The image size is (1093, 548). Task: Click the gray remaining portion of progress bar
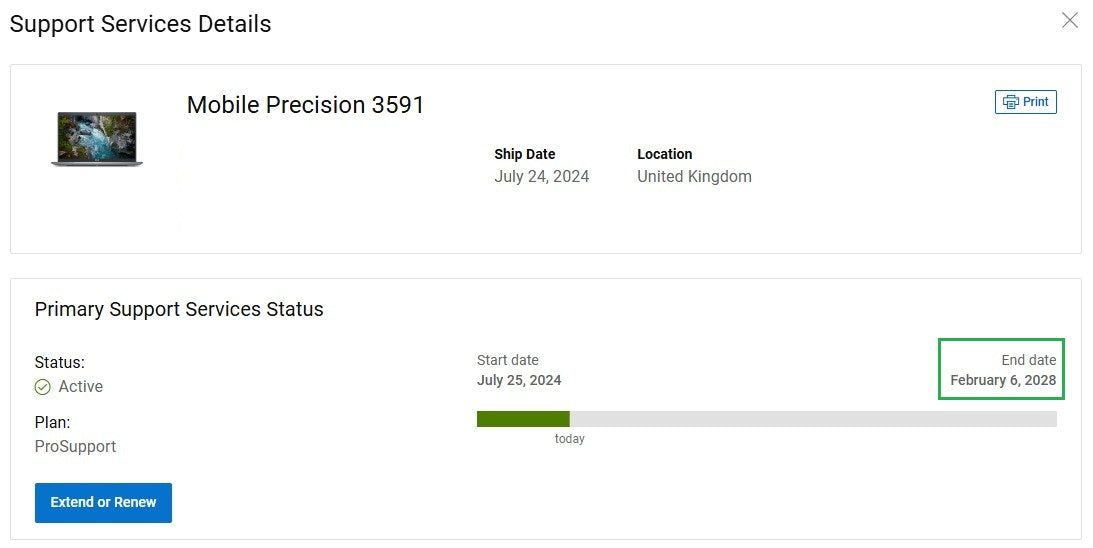[812, 419]
